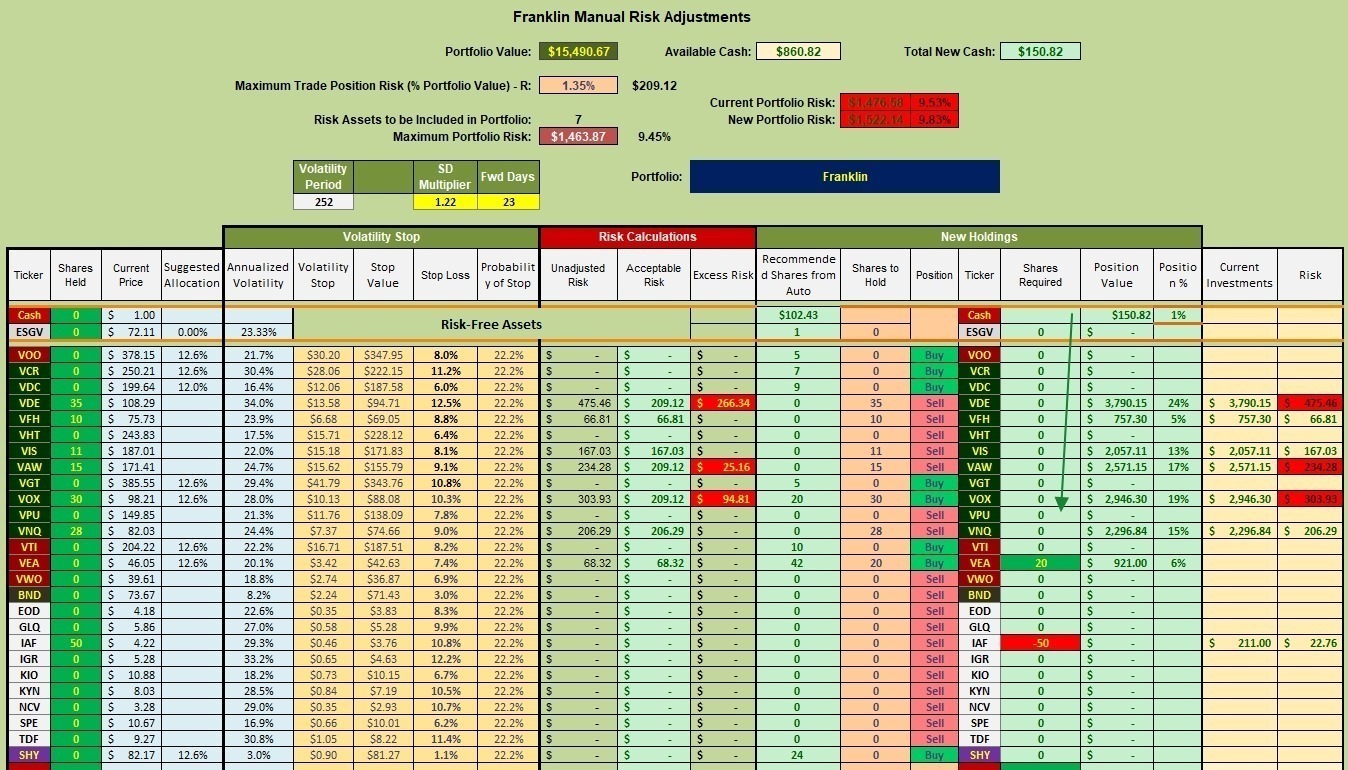Screen dimensions: 1348x770
Task: Click the Position Value column header
Action: pyautogui.click(x=1116, y=275)
